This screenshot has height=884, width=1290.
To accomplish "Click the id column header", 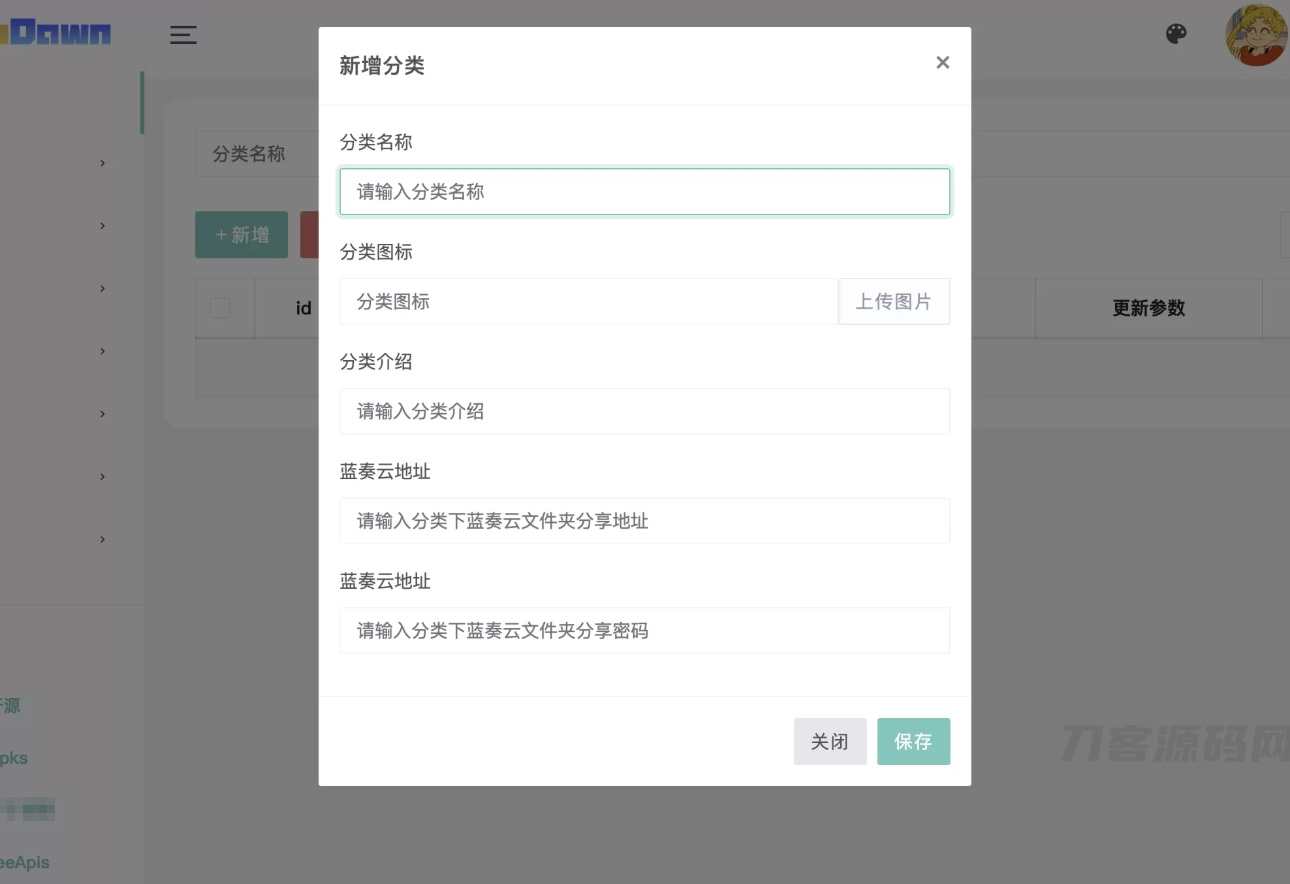I will click(303, 308).
